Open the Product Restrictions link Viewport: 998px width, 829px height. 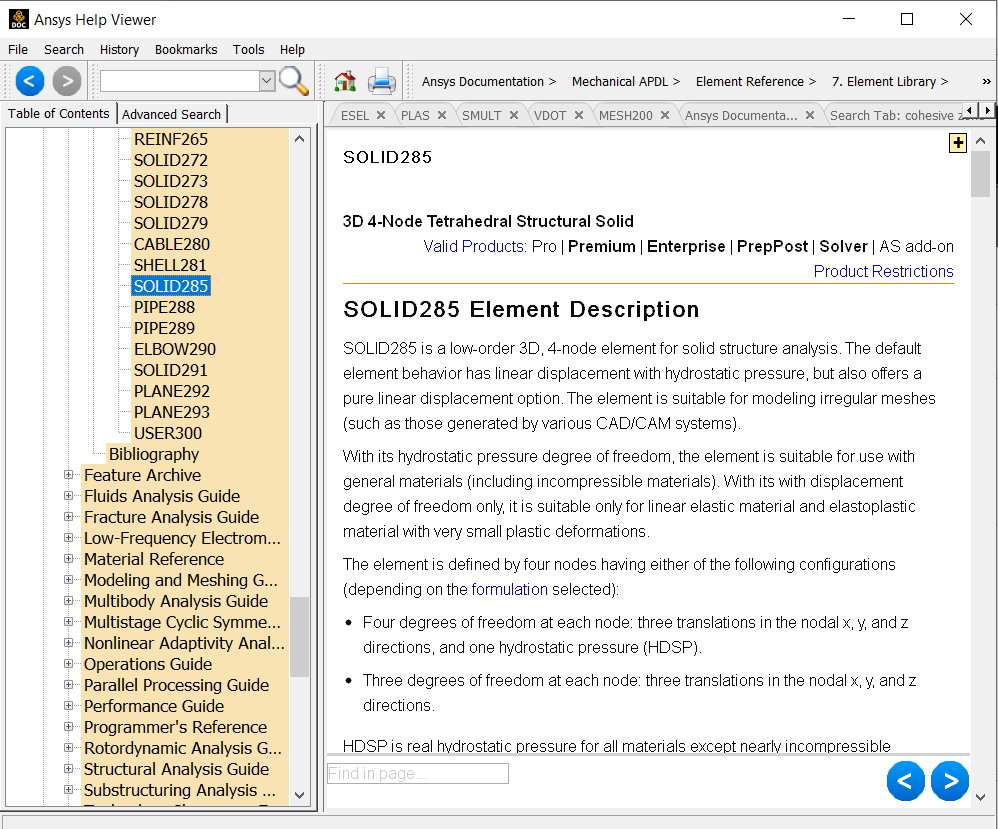coord(883,271)
